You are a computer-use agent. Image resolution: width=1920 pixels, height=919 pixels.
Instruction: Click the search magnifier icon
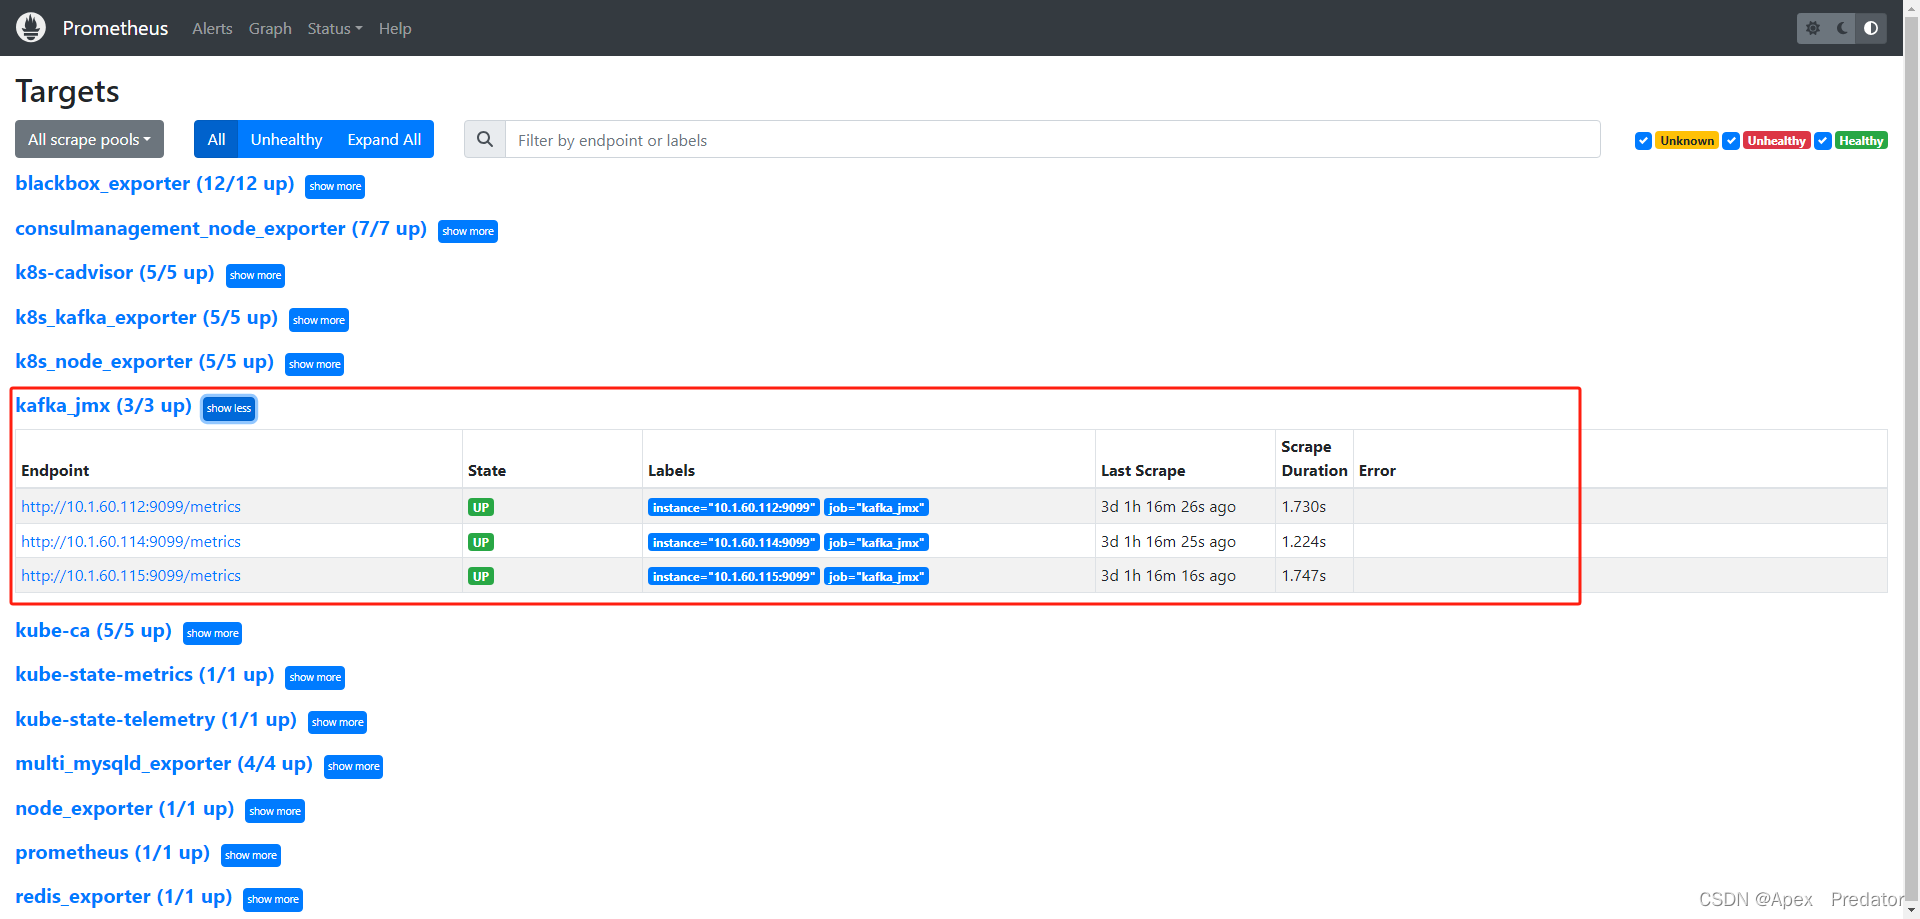coord(485,139)
